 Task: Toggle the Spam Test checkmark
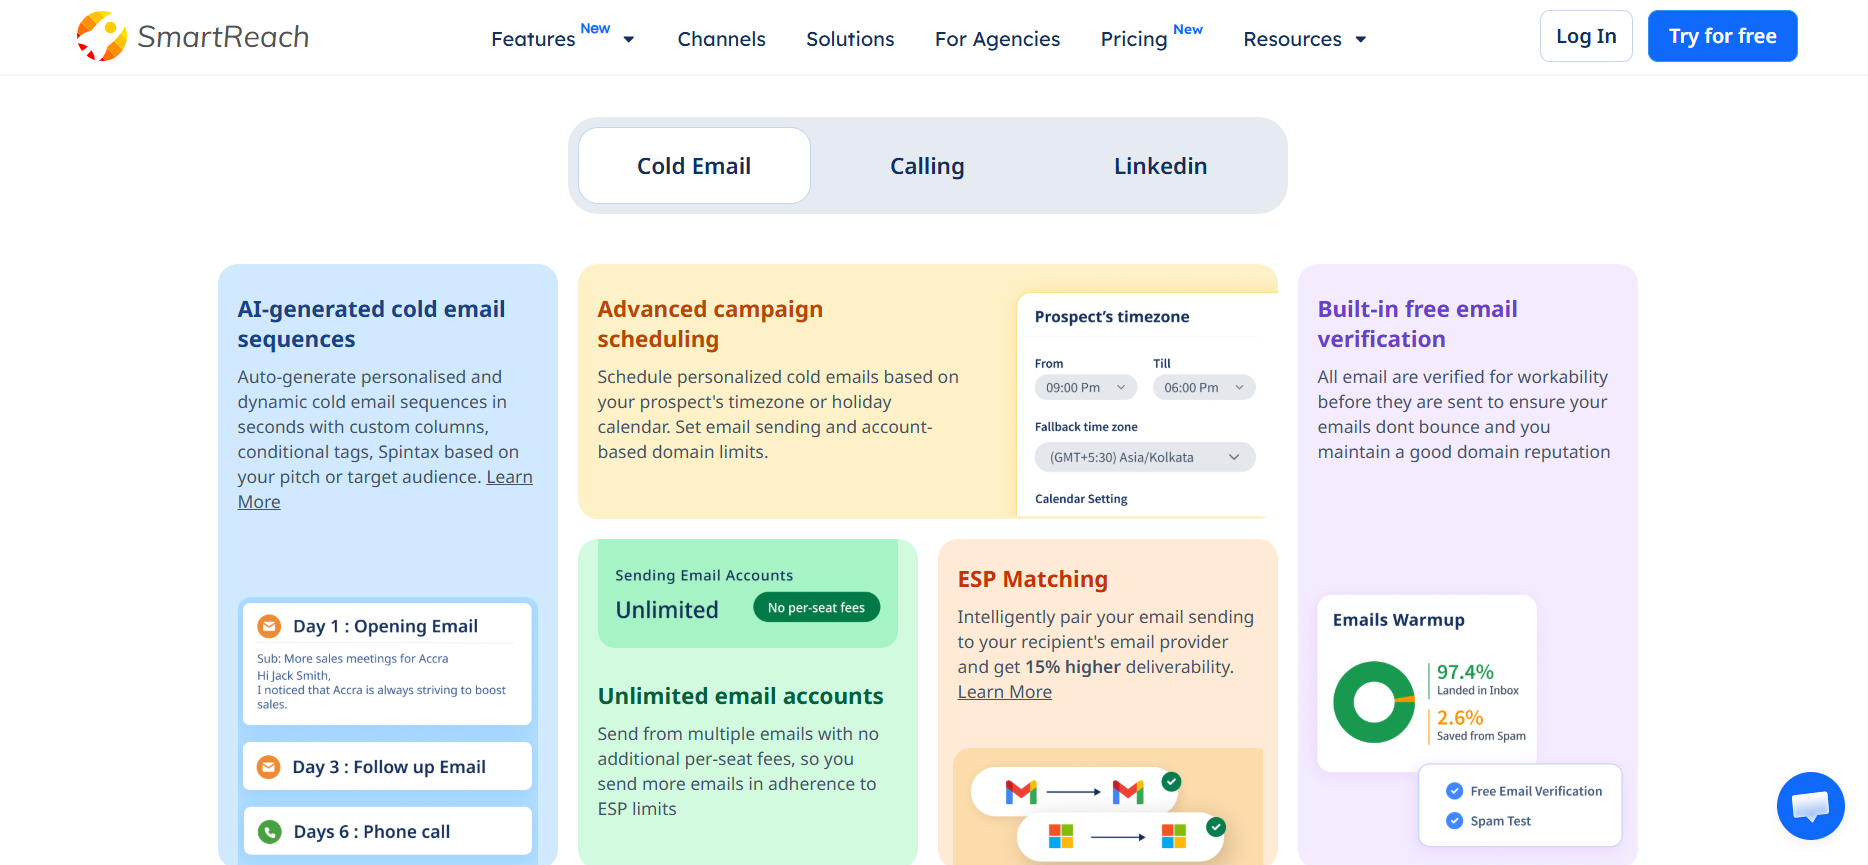click(1454, 821)
